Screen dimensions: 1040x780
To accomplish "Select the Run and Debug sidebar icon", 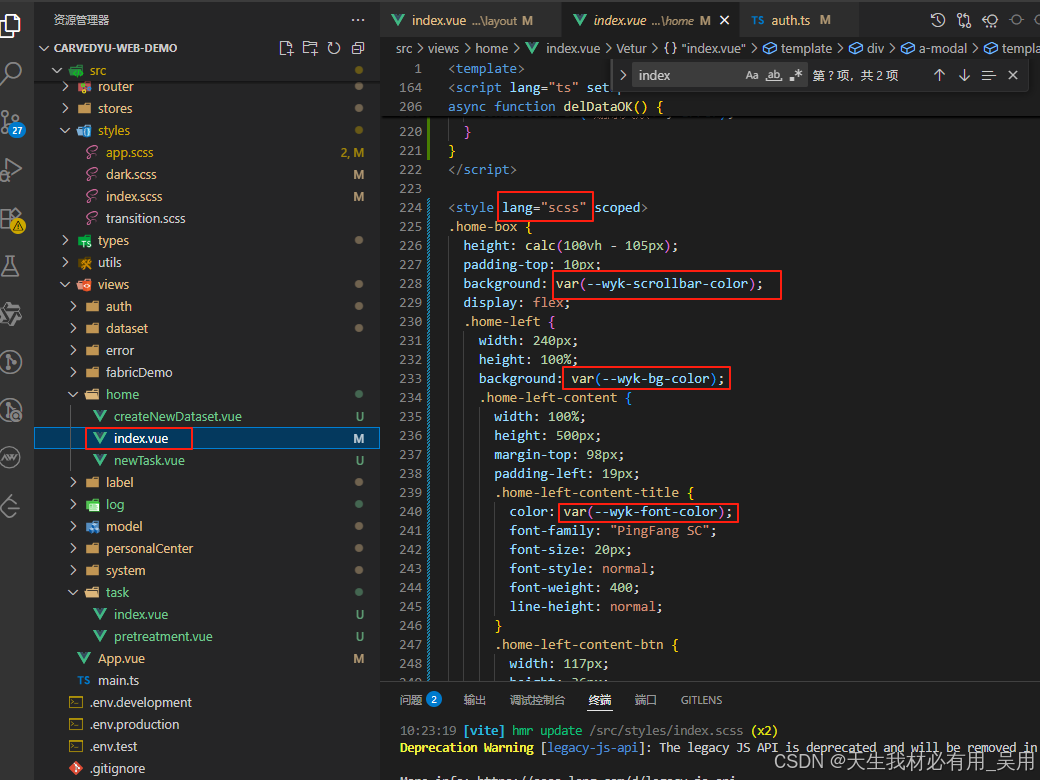I will pos(13,168).
